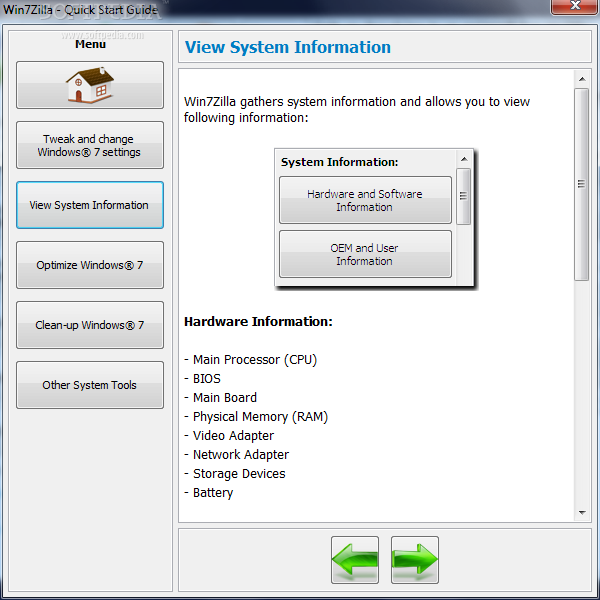Click the 'View System Information' page title
The image size is (600, 600).
click(x=288, y=47)
